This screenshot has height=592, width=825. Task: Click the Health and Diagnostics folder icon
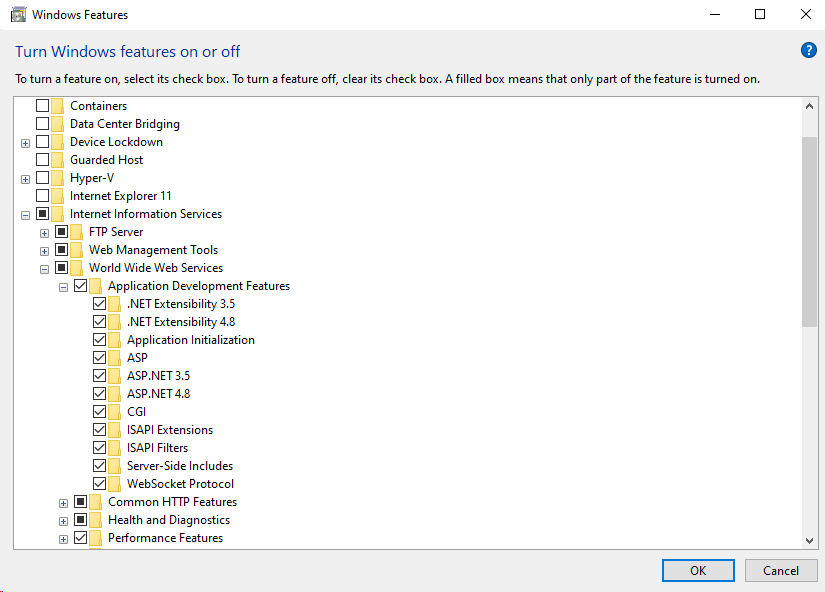95,520
